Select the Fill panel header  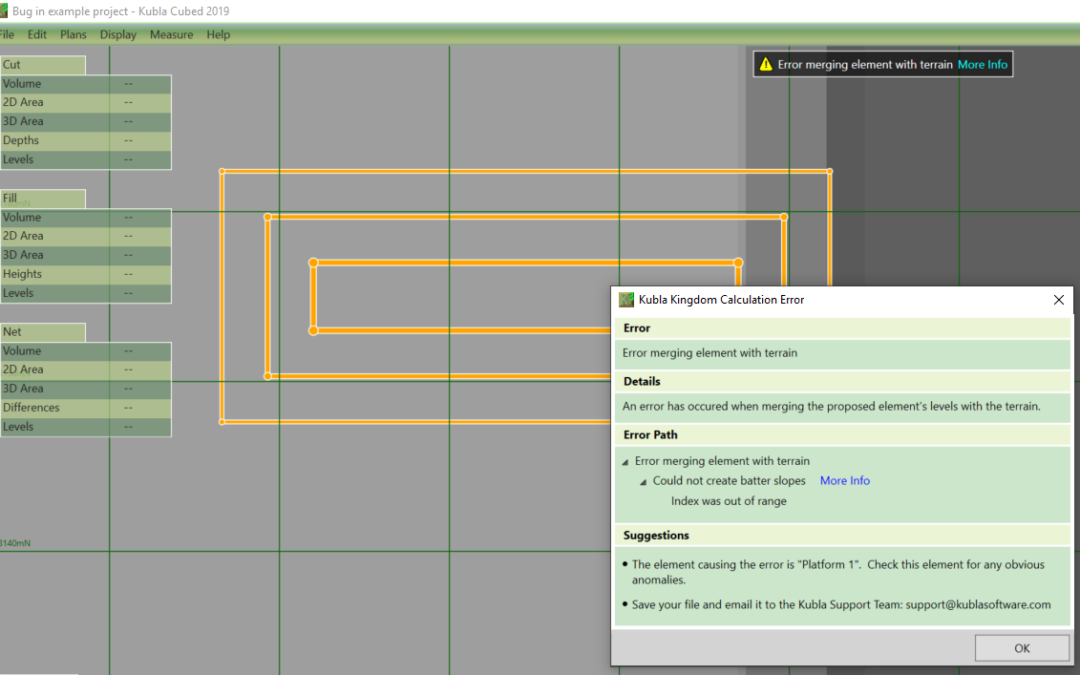tap(43, 198)
